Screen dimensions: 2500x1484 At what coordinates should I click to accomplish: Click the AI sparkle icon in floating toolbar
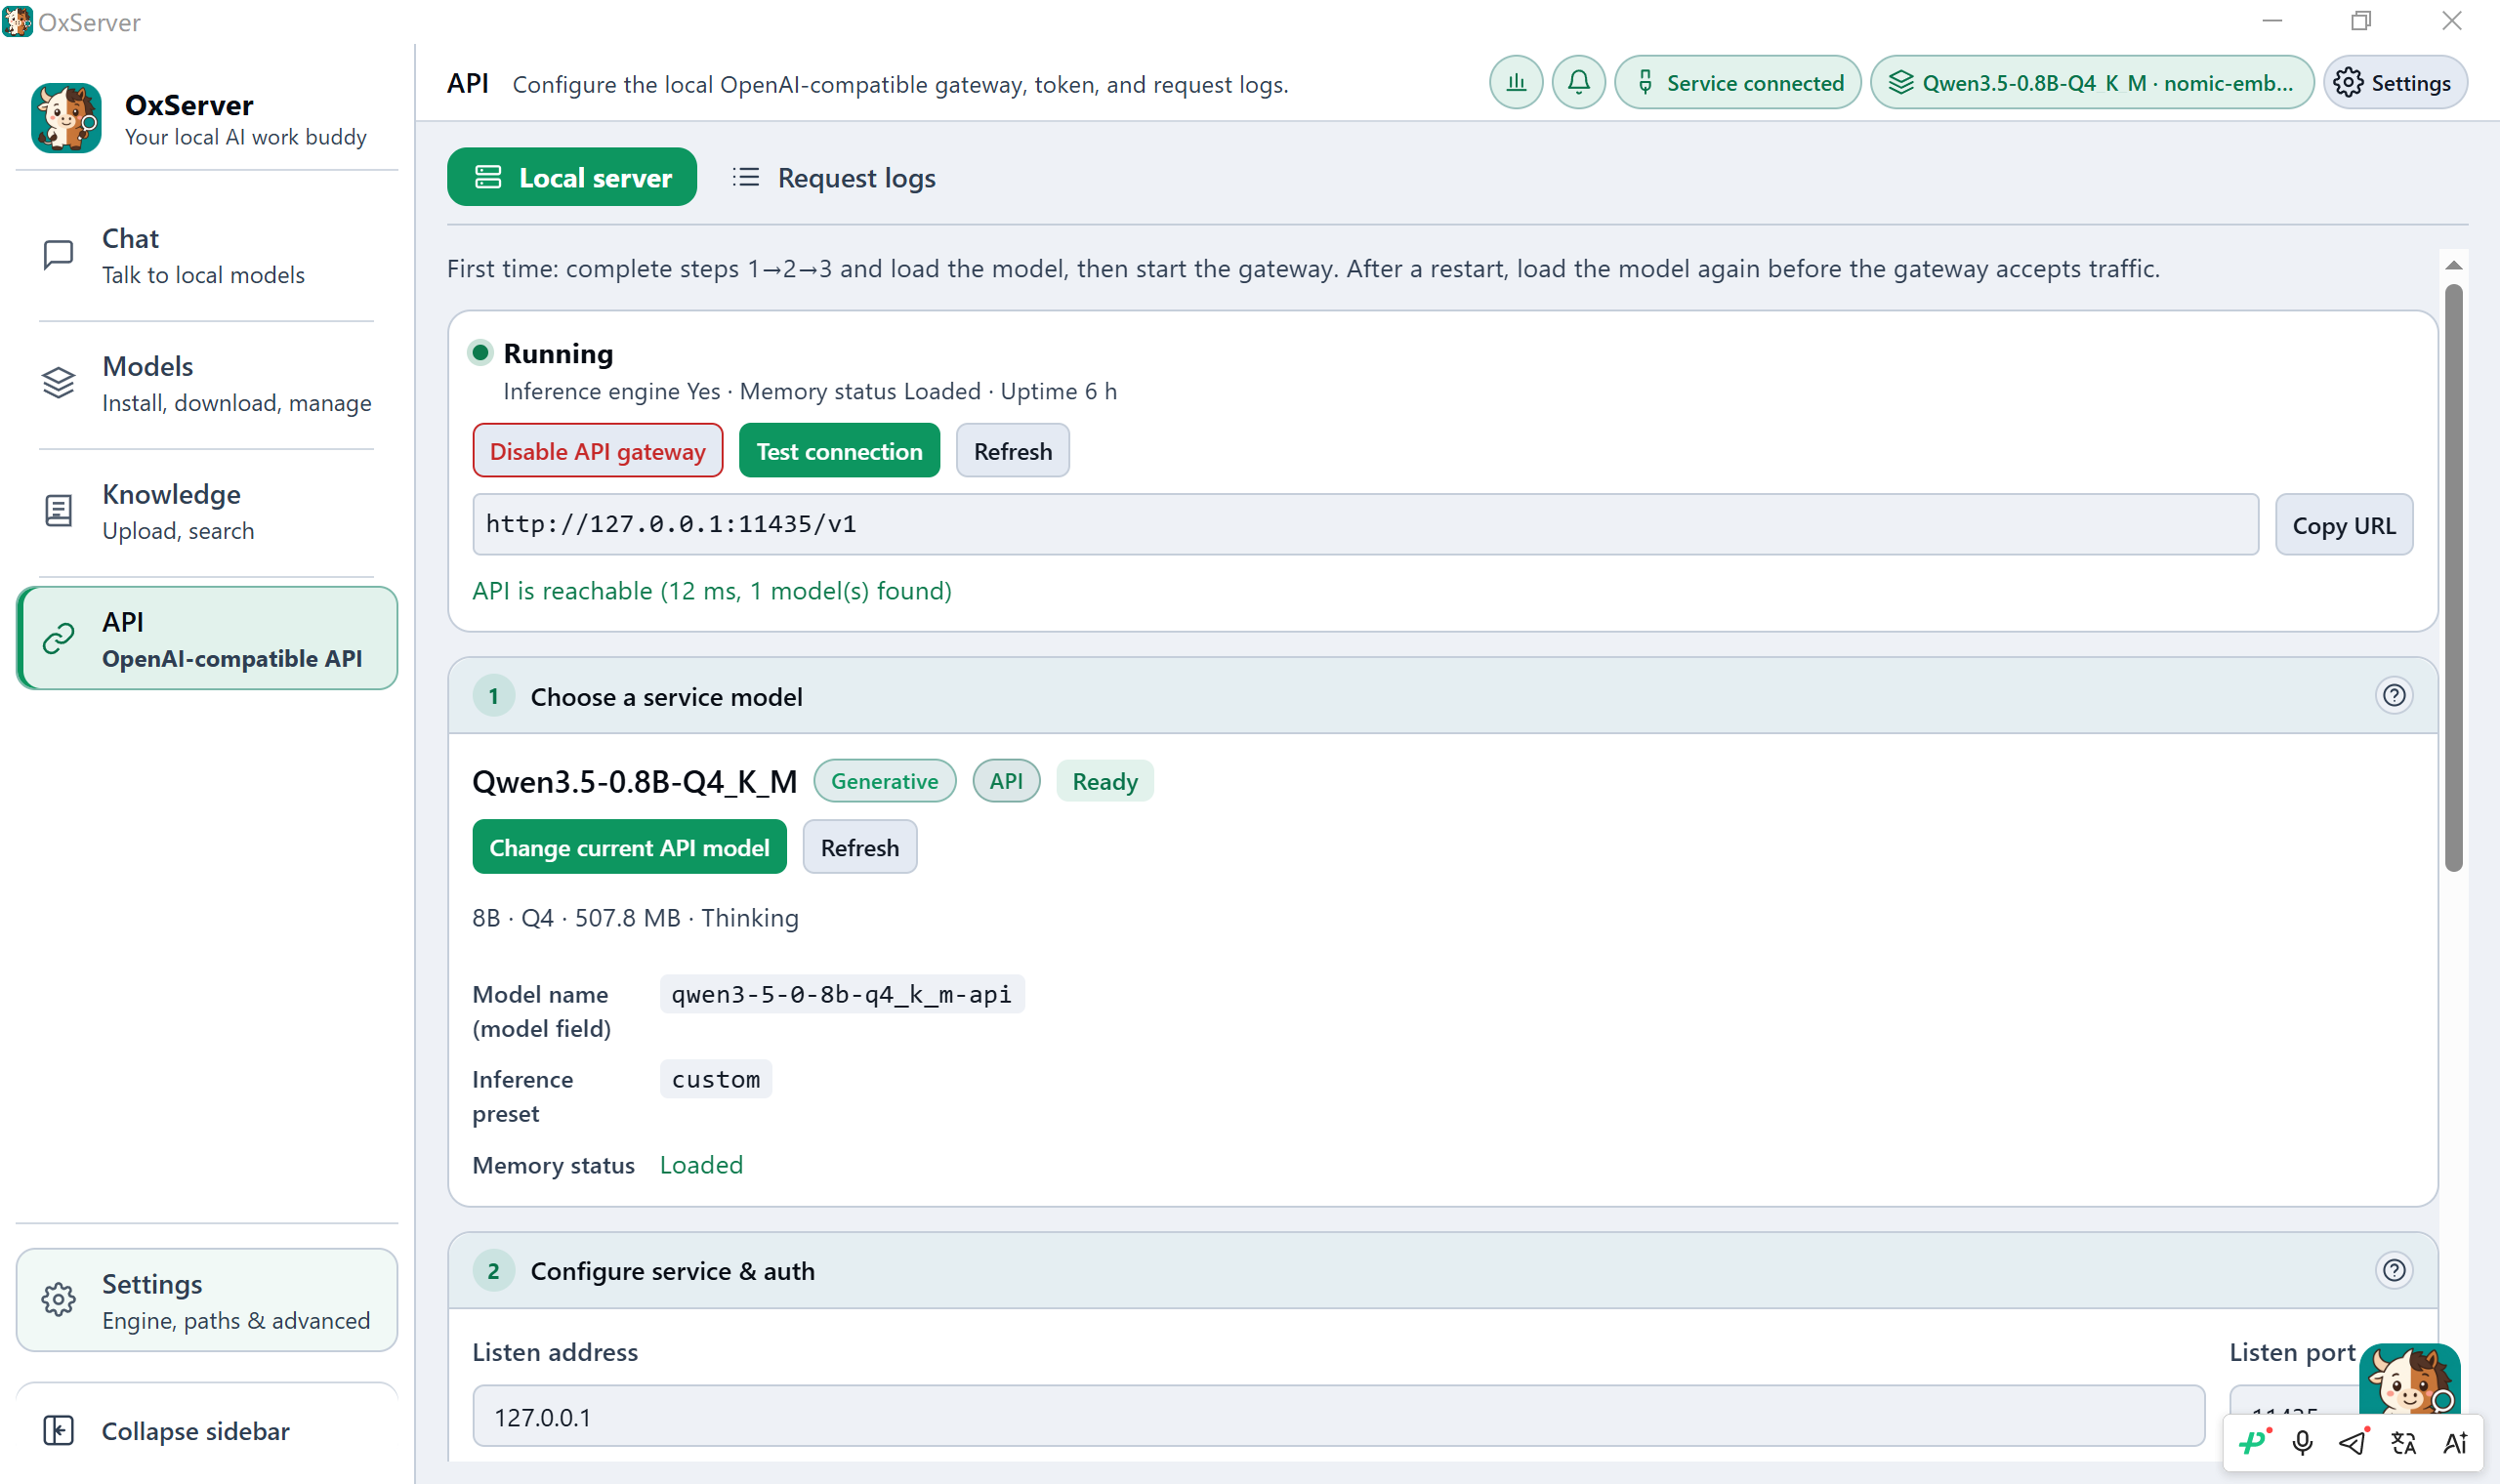point(2455,1442)
